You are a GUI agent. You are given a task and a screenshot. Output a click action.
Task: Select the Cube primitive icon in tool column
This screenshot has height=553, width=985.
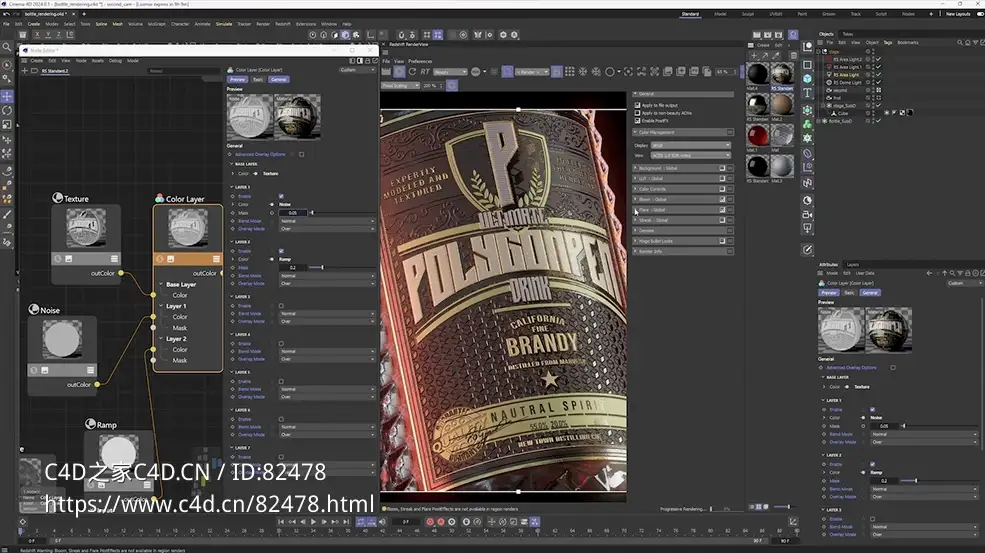point(808,79)
